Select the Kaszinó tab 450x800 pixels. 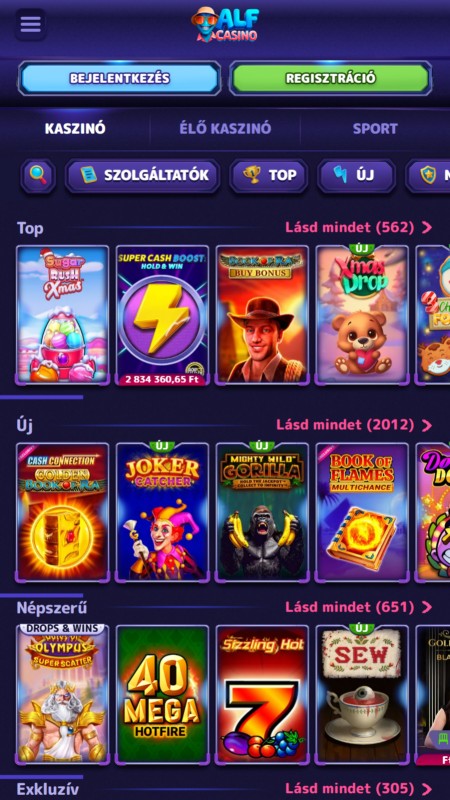pyautogui.click(x=75, y=128)
